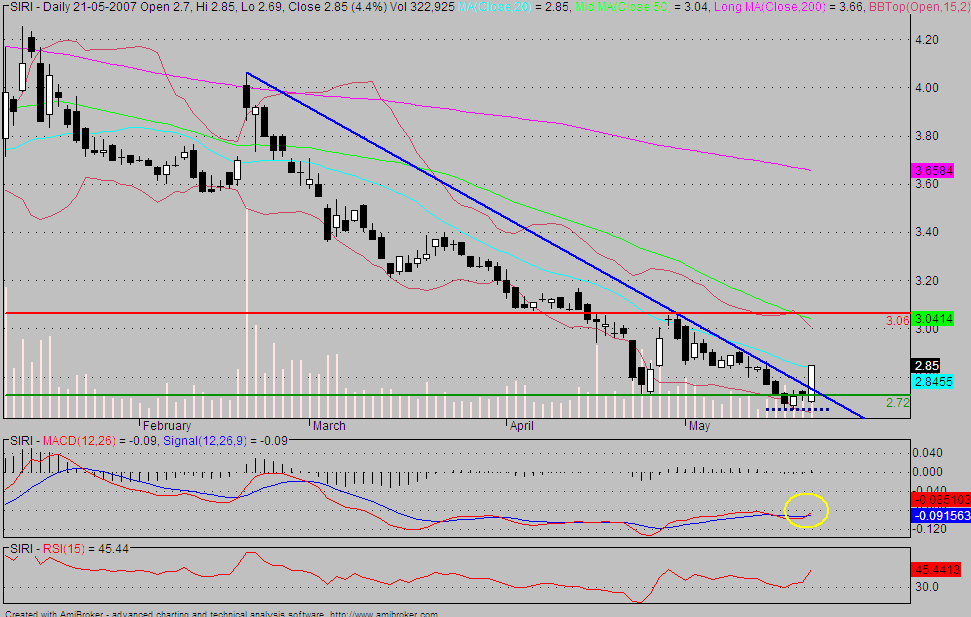Click the cyan 2.8455 value tag

click(933, 382)
